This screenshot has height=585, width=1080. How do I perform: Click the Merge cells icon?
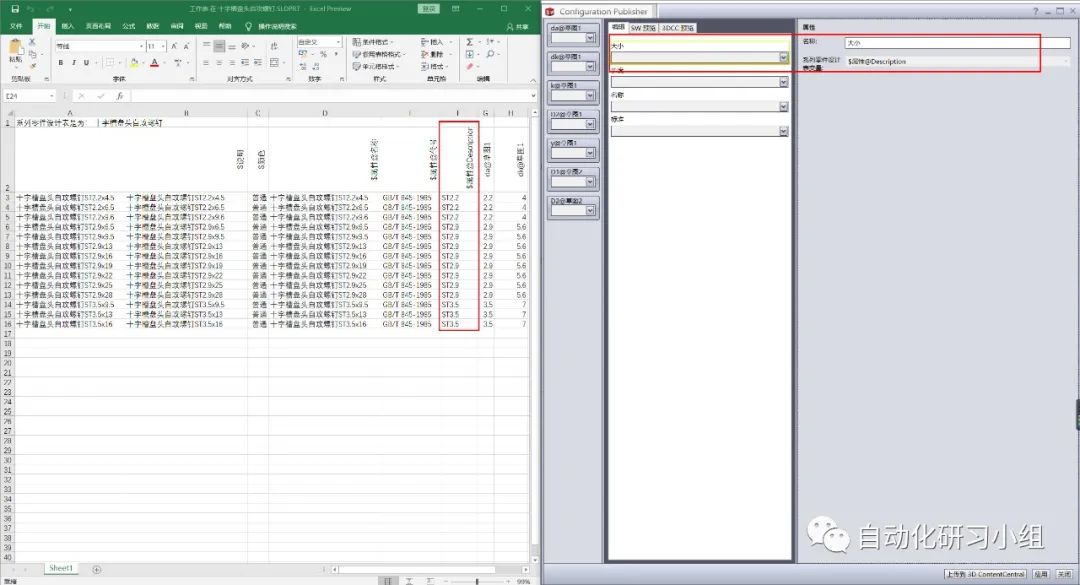click(x=273, y=63)
